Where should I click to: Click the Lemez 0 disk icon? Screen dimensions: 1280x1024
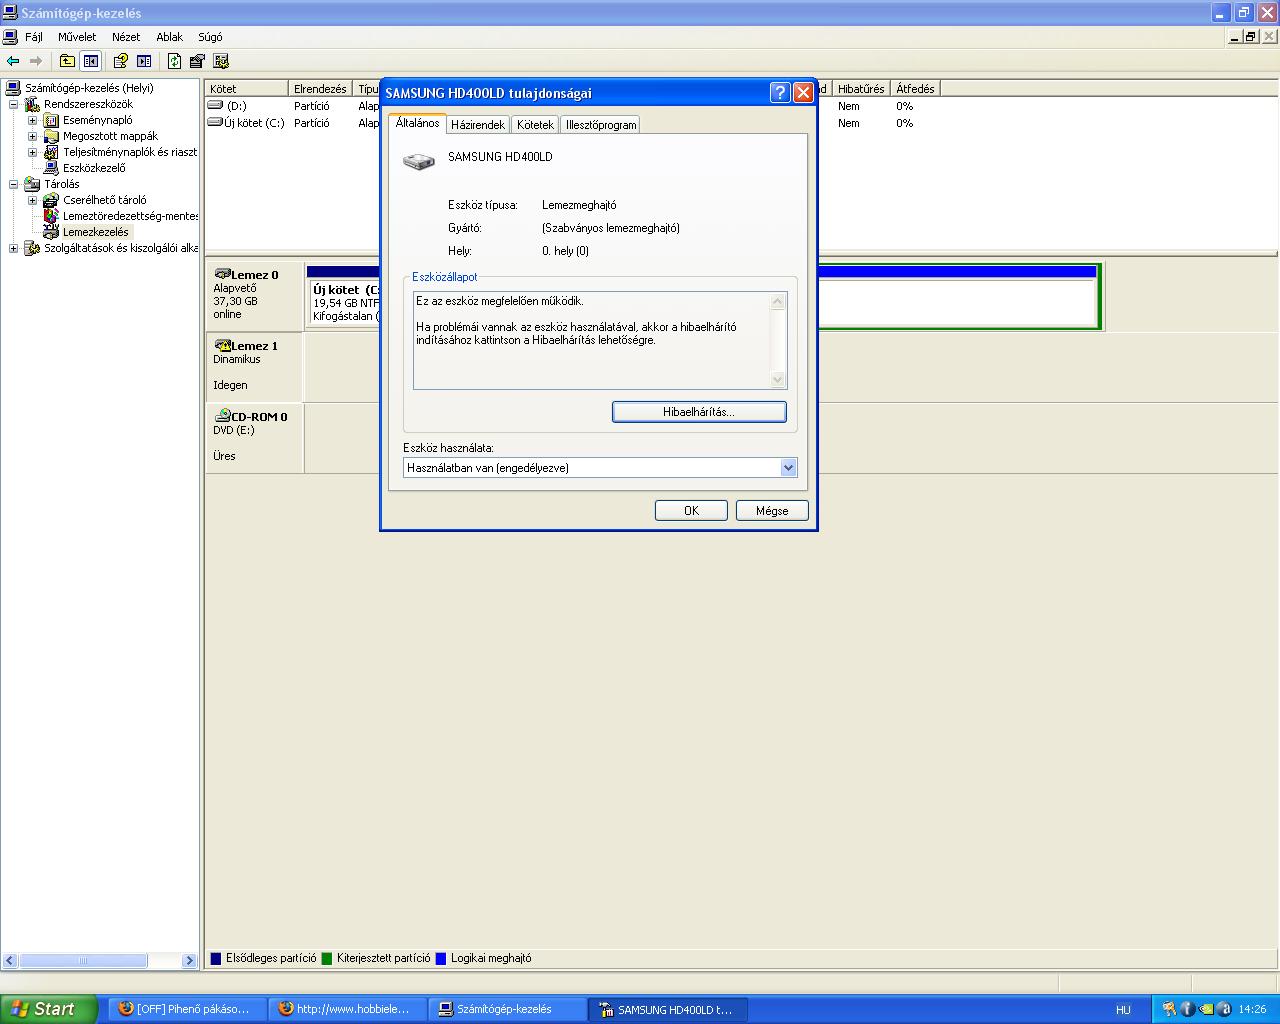(222, 274)
